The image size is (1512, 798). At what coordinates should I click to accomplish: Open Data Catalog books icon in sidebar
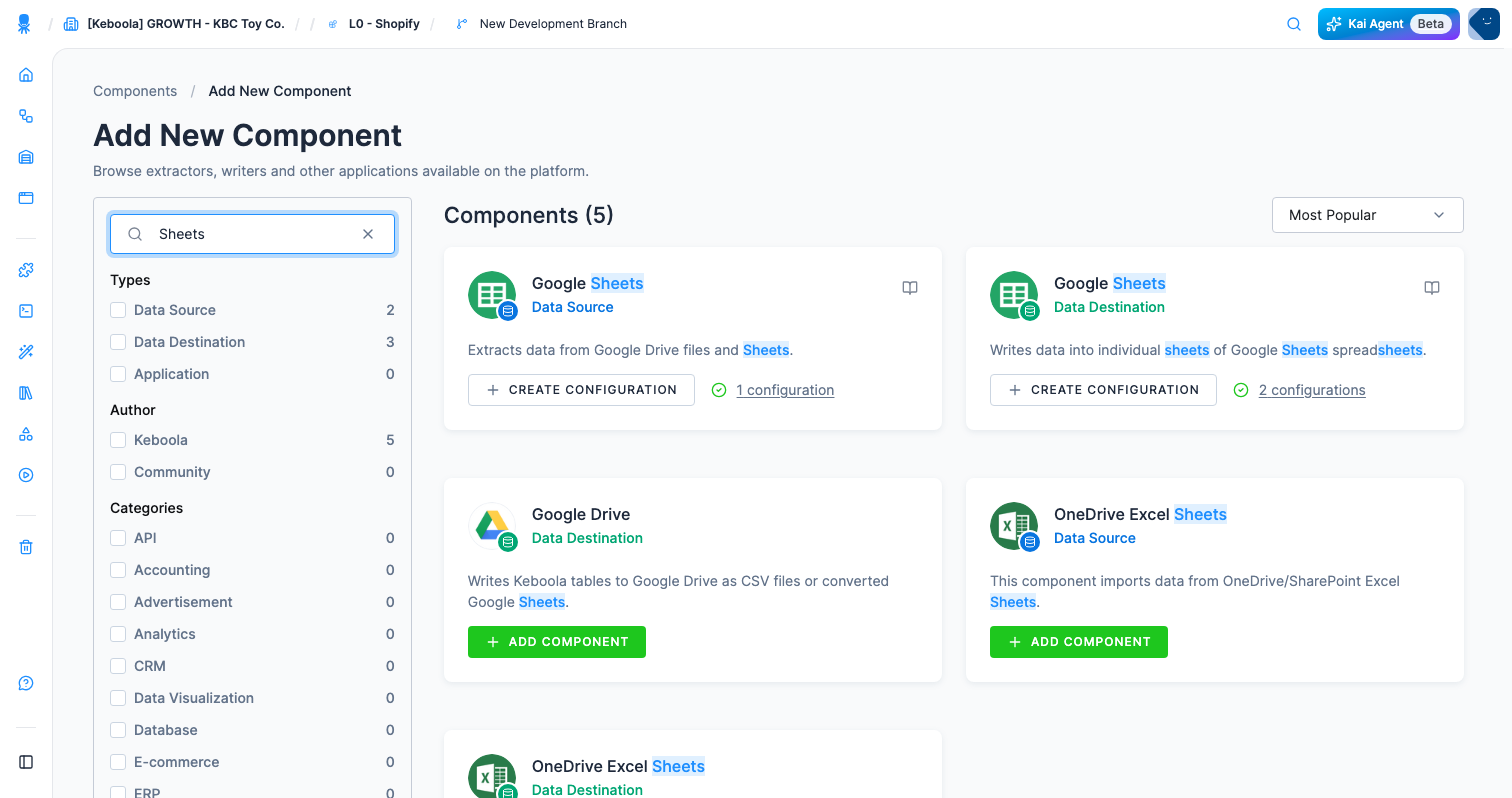point(26,393)
